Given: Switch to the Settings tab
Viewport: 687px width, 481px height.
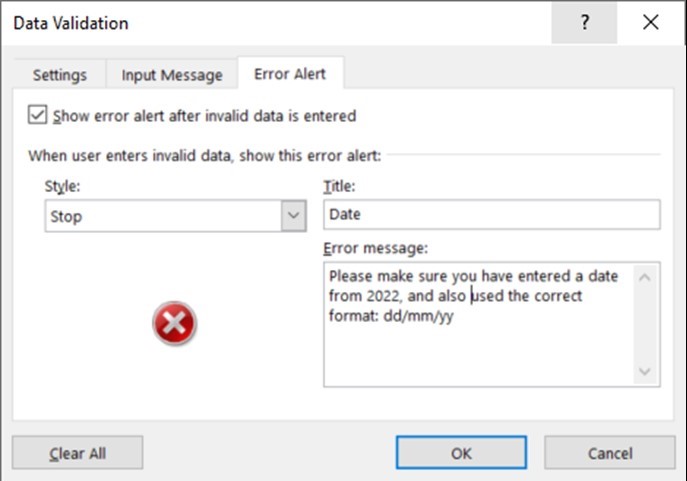Looking at the screenshot, I should [59, 75].
